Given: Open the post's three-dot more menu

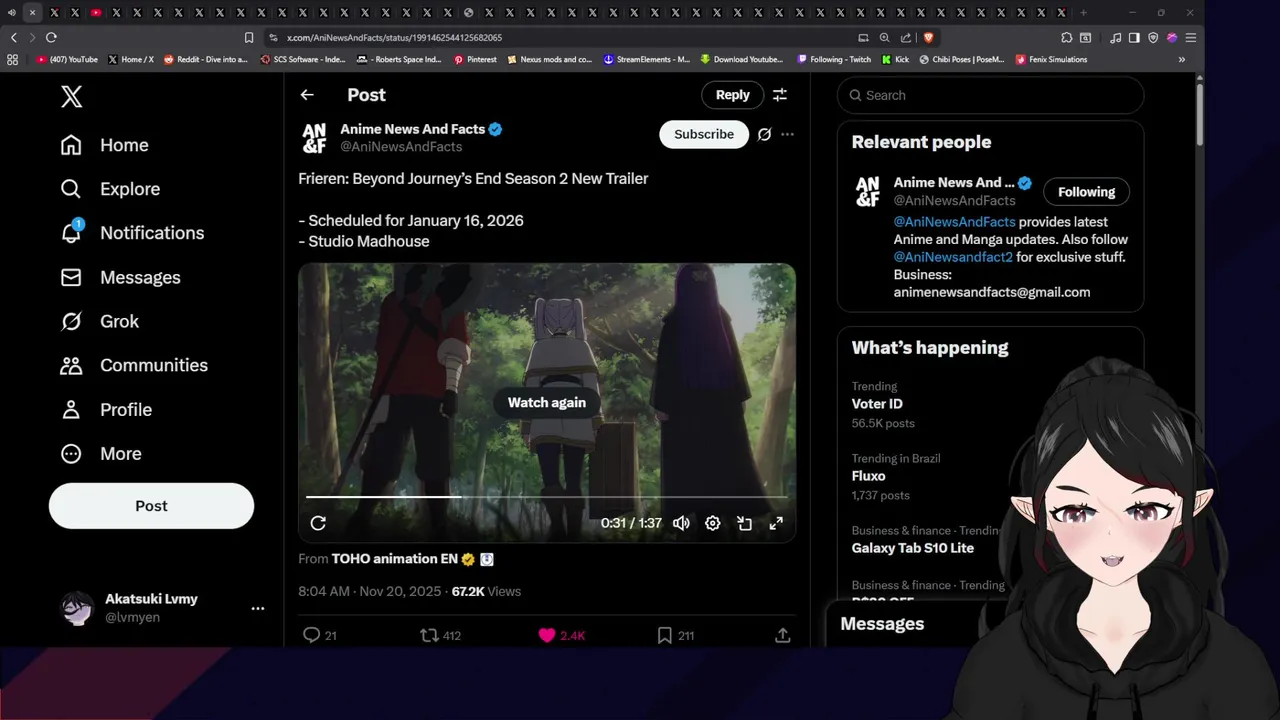Looking at the screenshot, I should coord(787,134).
